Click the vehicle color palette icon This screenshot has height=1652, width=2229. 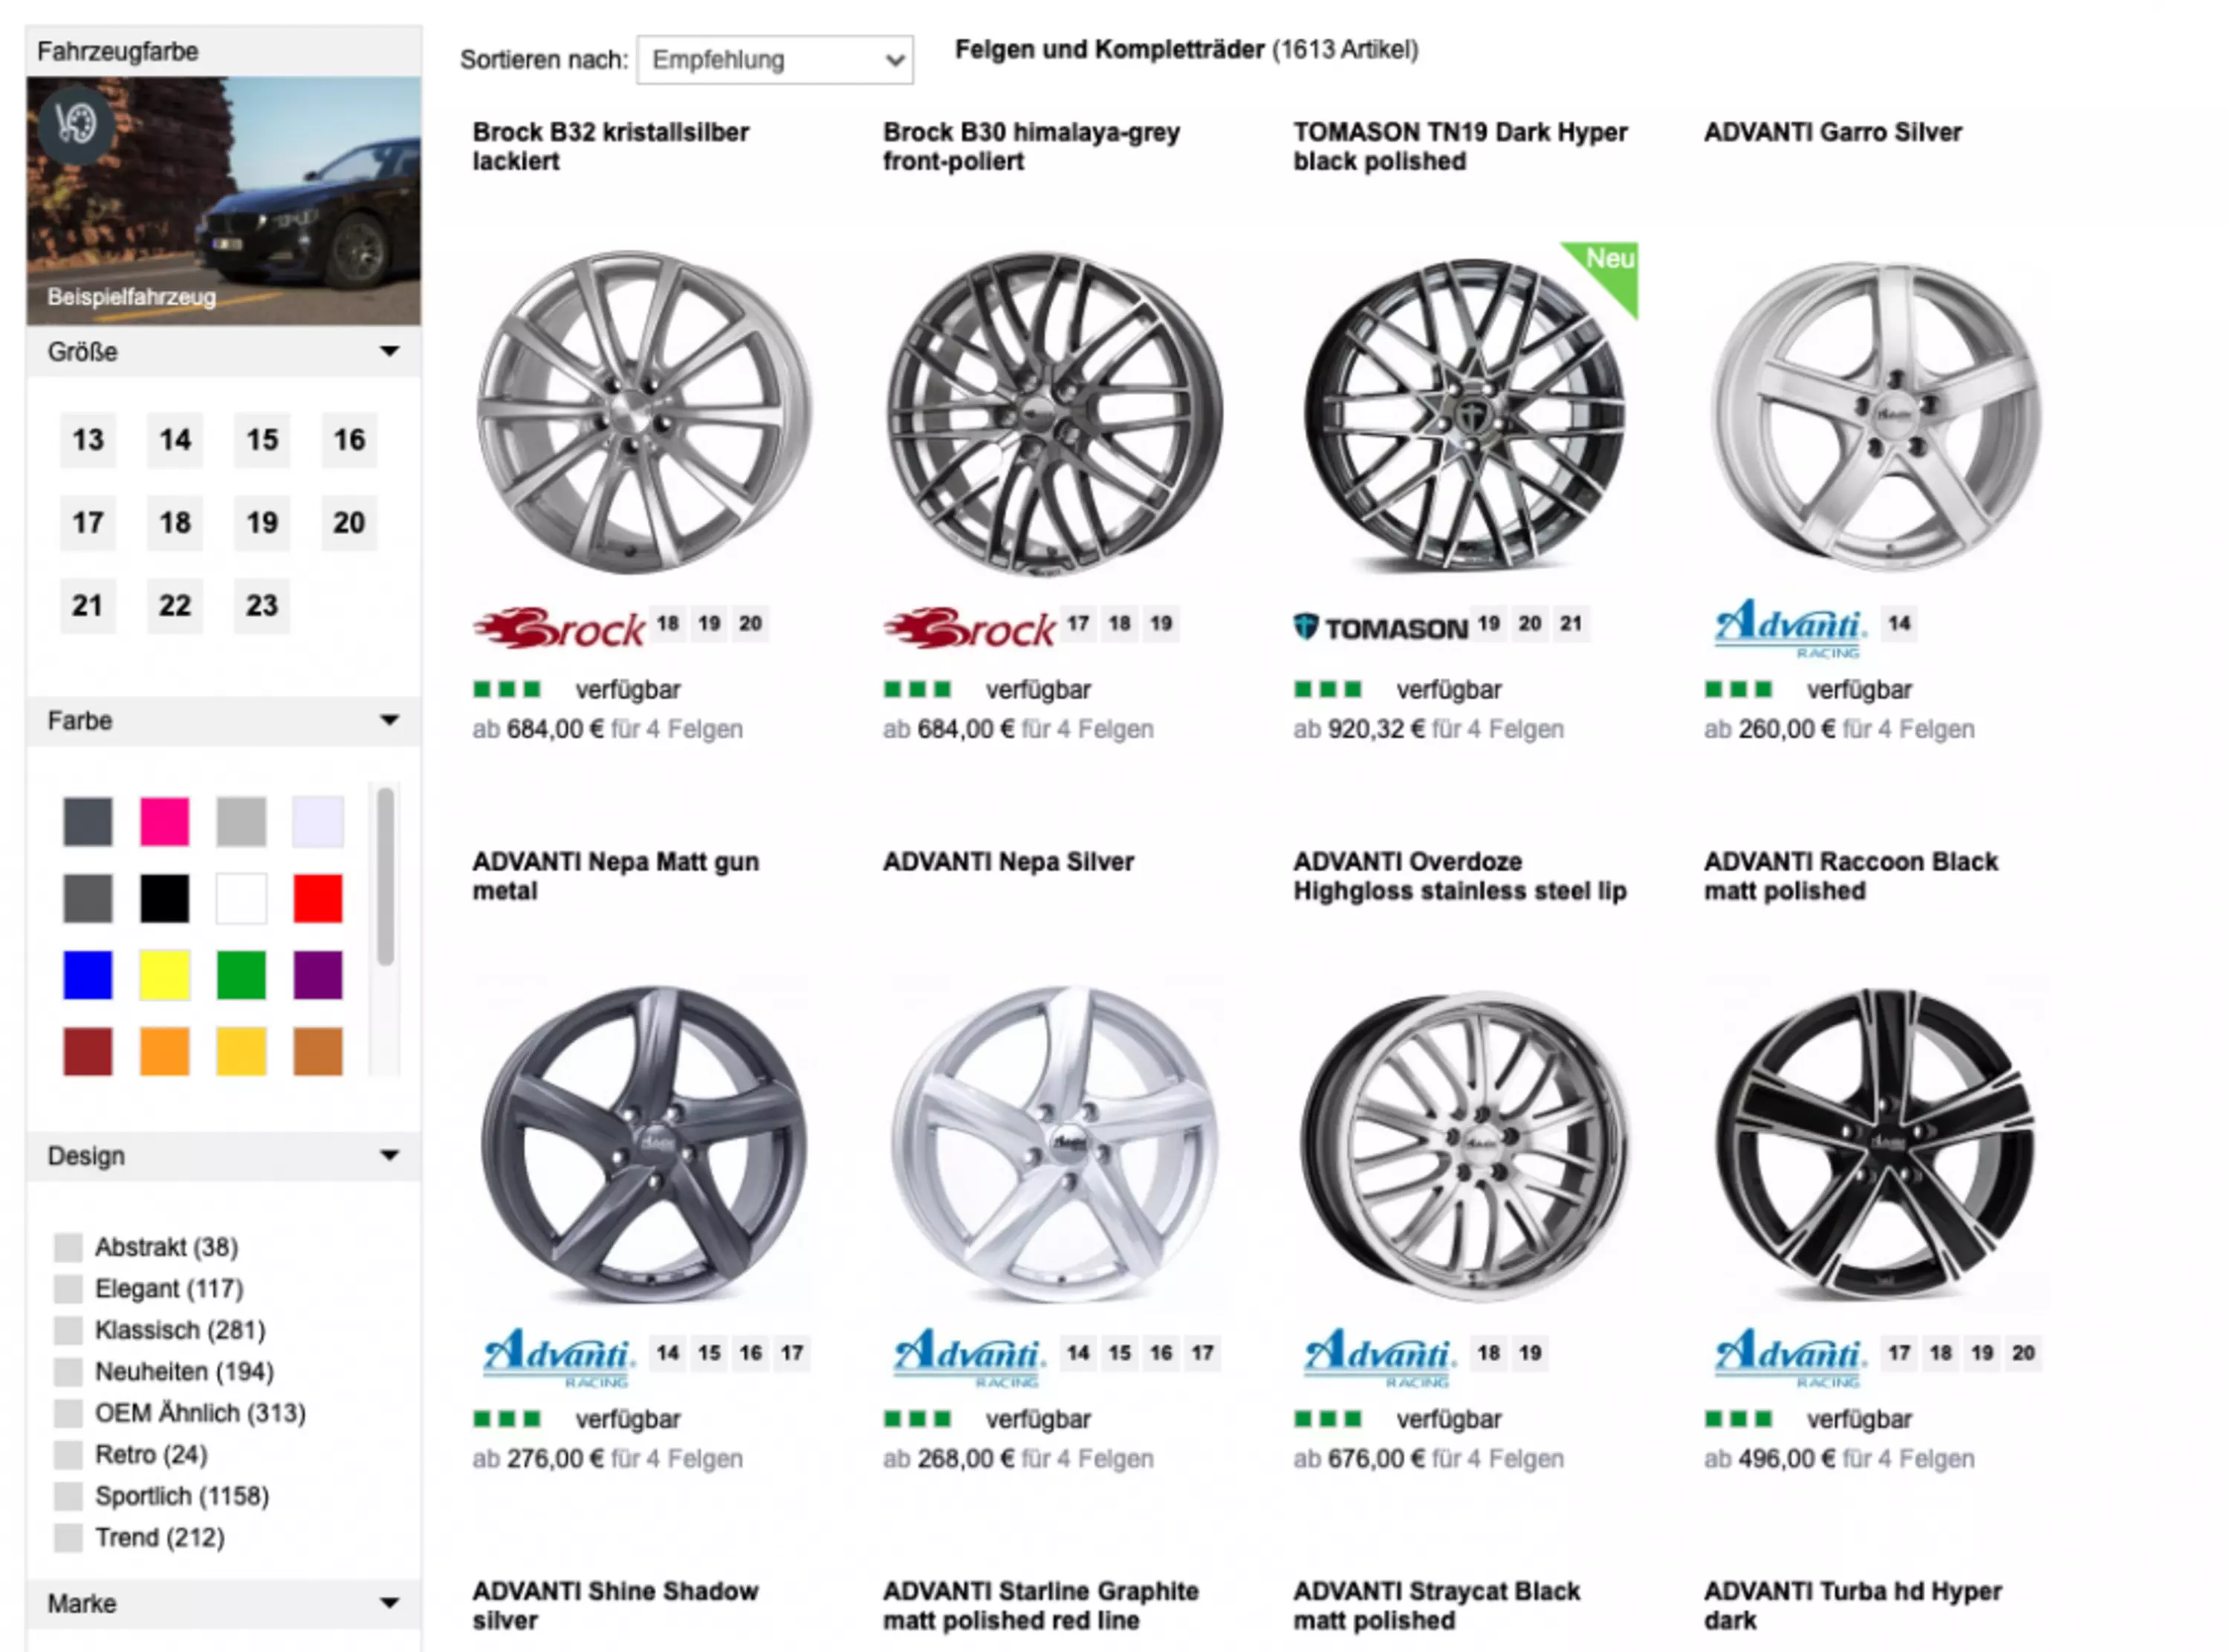click(76, 126)
